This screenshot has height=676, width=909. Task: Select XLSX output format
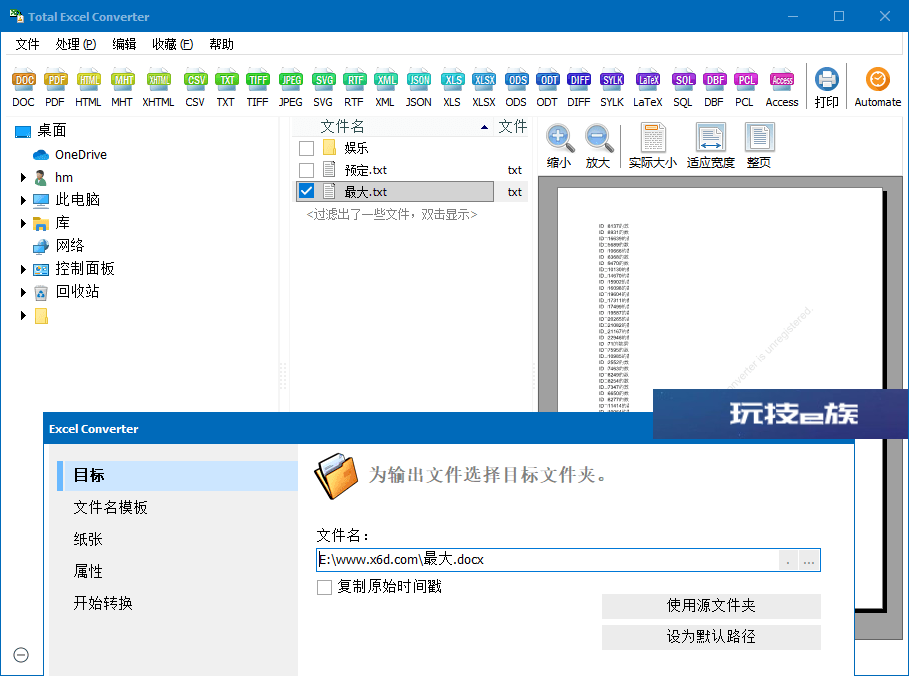tap(483, 87)
